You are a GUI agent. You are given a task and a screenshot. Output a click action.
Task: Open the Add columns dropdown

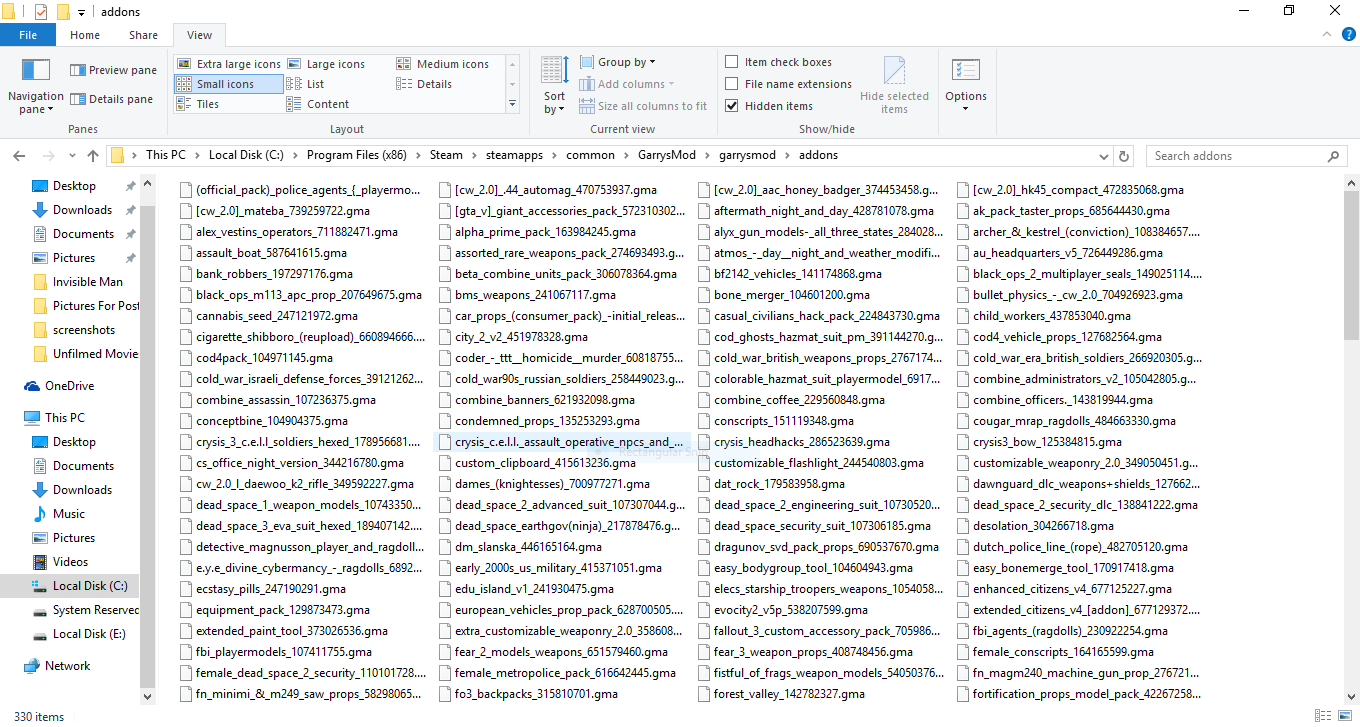coord(627,84)
